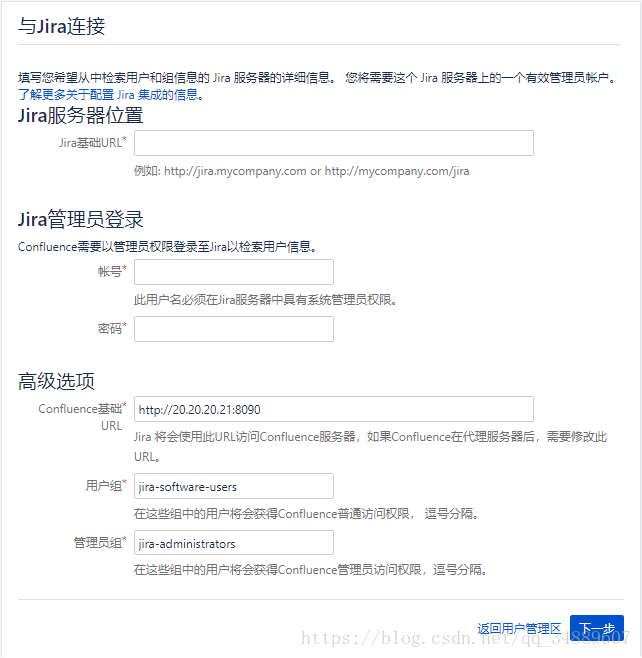Click the hint Jira 将会使用此URL访问Confluence服务器
The image size is (642, 658).
[371, 446]
